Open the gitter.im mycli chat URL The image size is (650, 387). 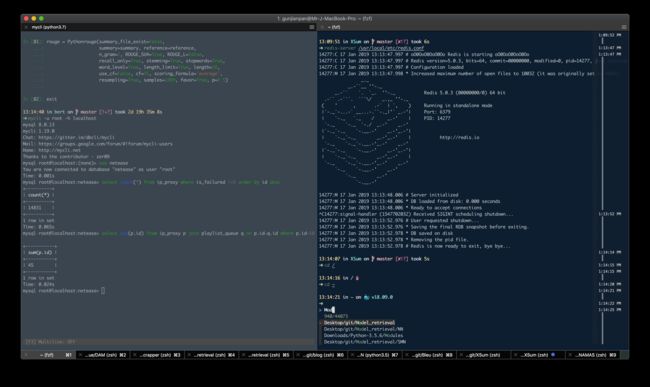pos(76,138)
